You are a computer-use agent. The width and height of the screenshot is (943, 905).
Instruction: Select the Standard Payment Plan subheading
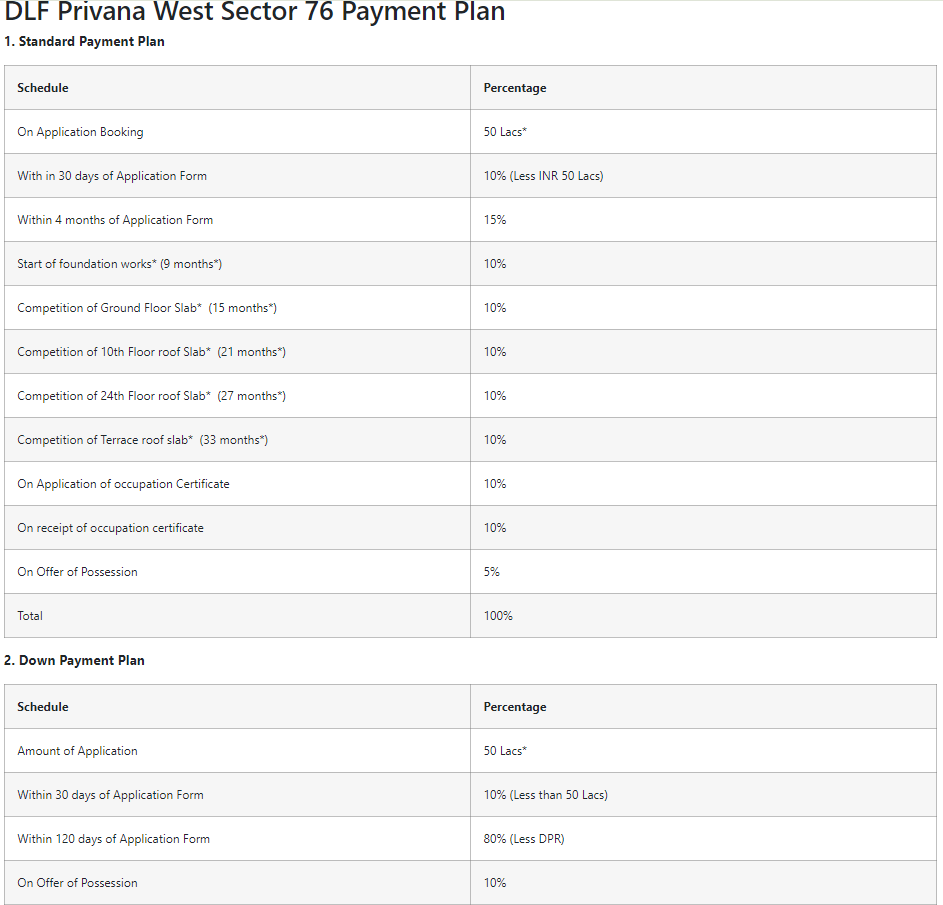pos(84,41)
